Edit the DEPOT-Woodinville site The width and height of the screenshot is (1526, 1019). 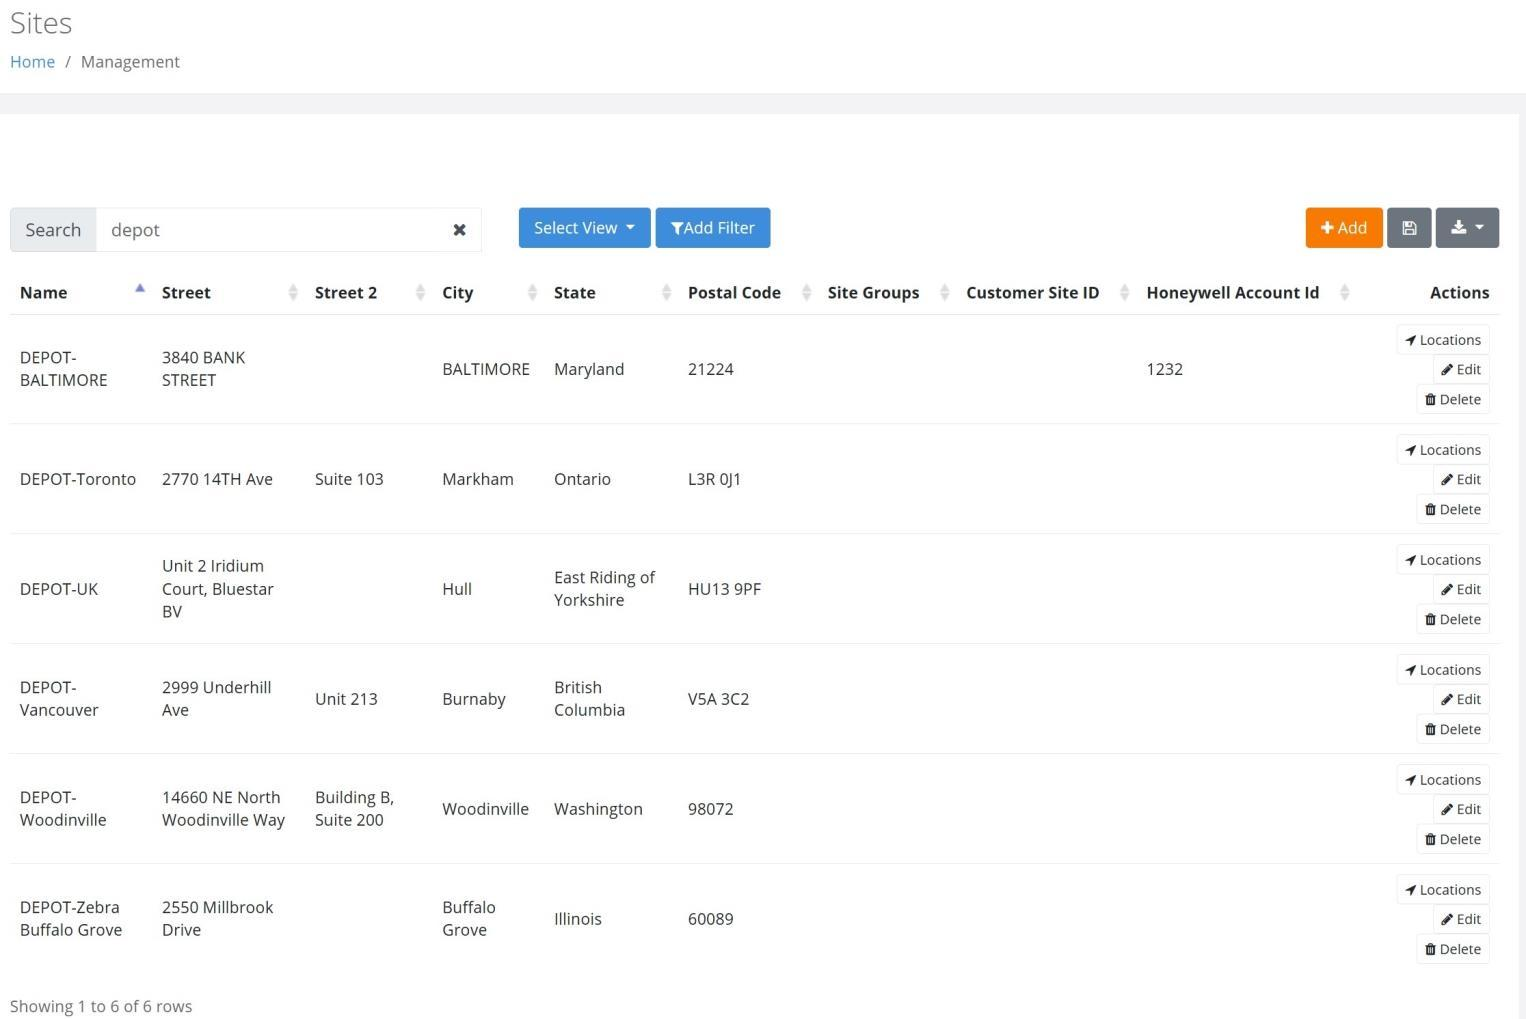[1461, 809]
